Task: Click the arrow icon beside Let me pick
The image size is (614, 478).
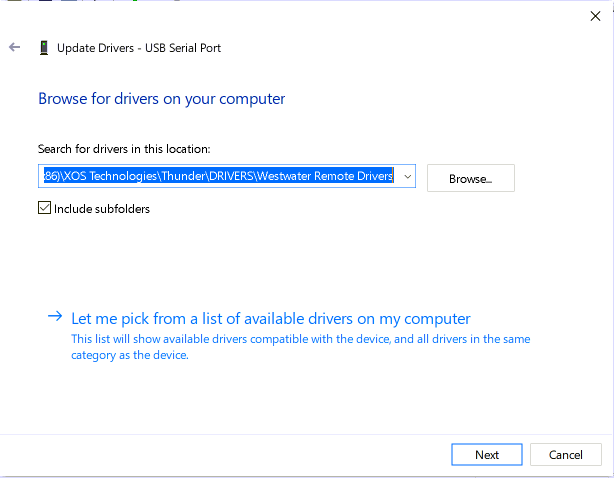Action: coord(55,318)
